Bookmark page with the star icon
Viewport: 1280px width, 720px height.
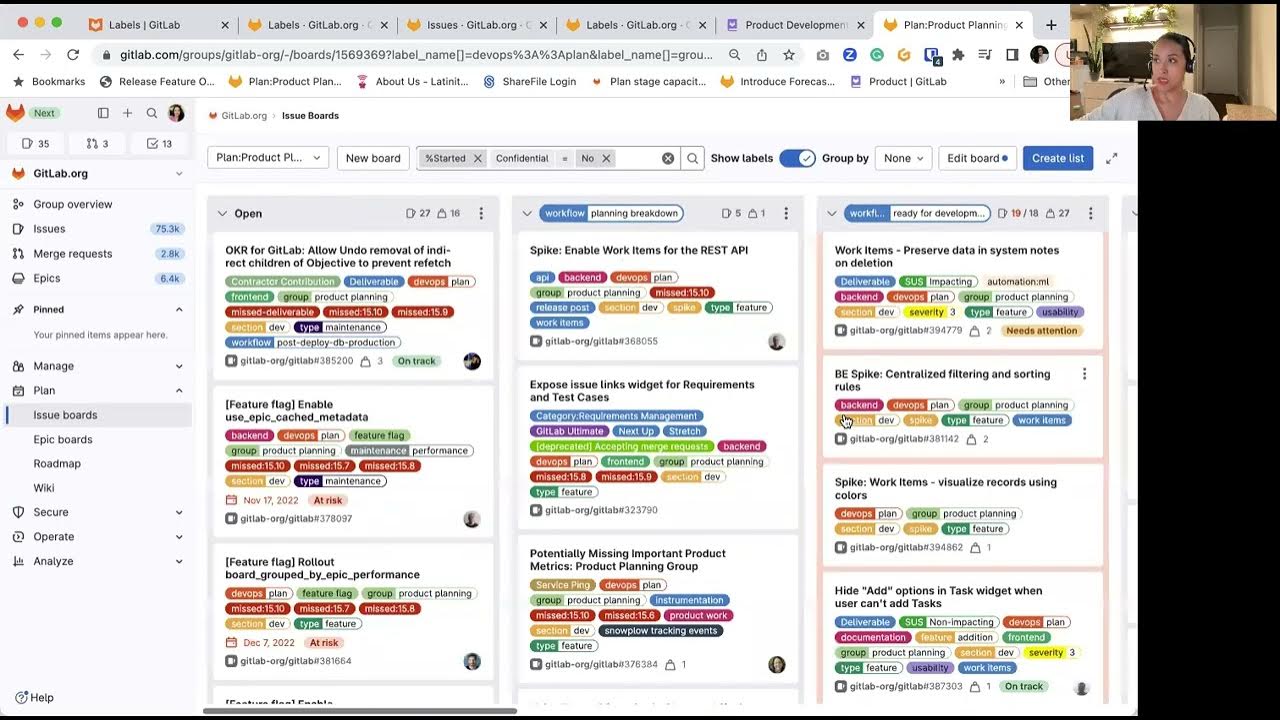click(789, 55)
